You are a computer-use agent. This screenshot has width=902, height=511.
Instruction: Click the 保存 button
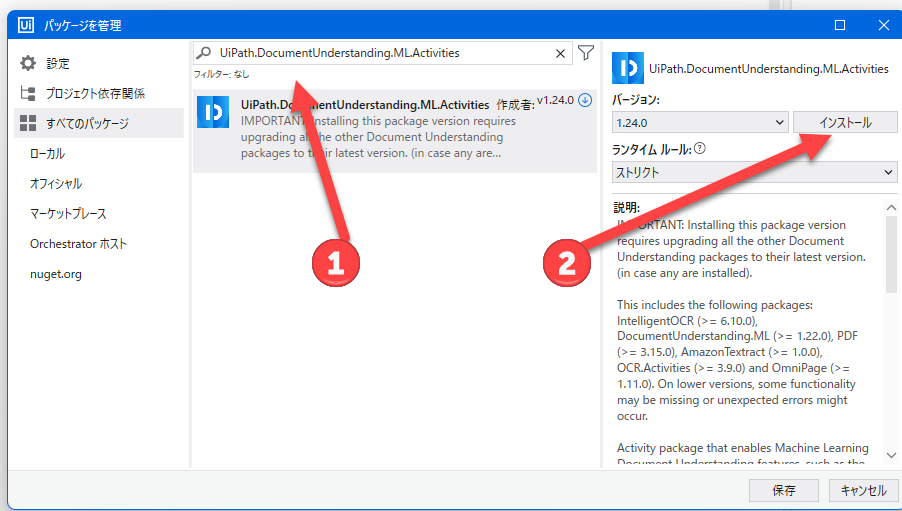point(783,490)
